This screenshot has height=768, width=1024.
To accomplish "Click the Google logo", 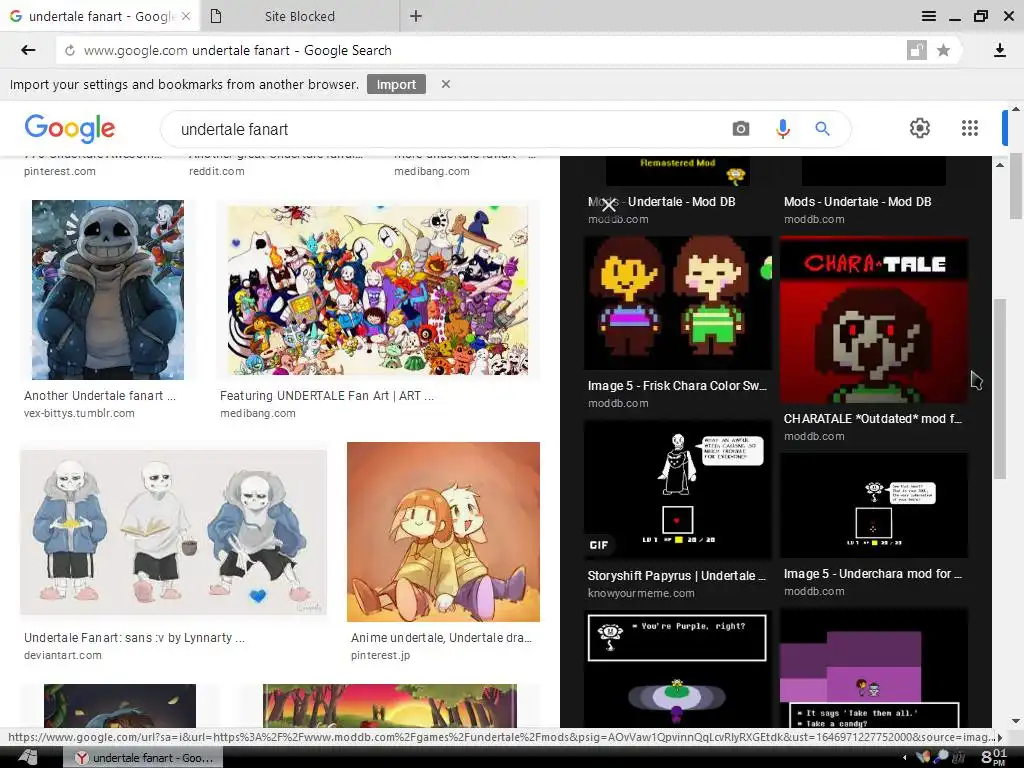I will pyautogui.click(x=70, y=129).
